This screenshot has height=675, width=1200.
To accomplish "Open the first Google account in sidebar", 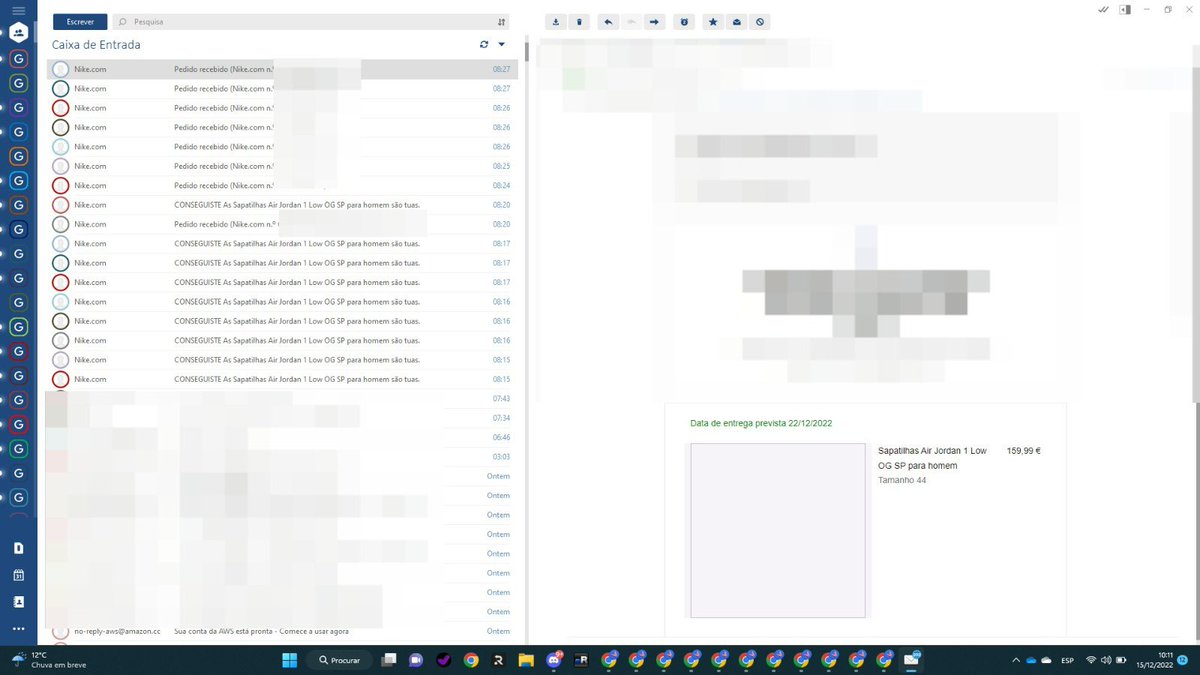I will [x=18, y=59].
